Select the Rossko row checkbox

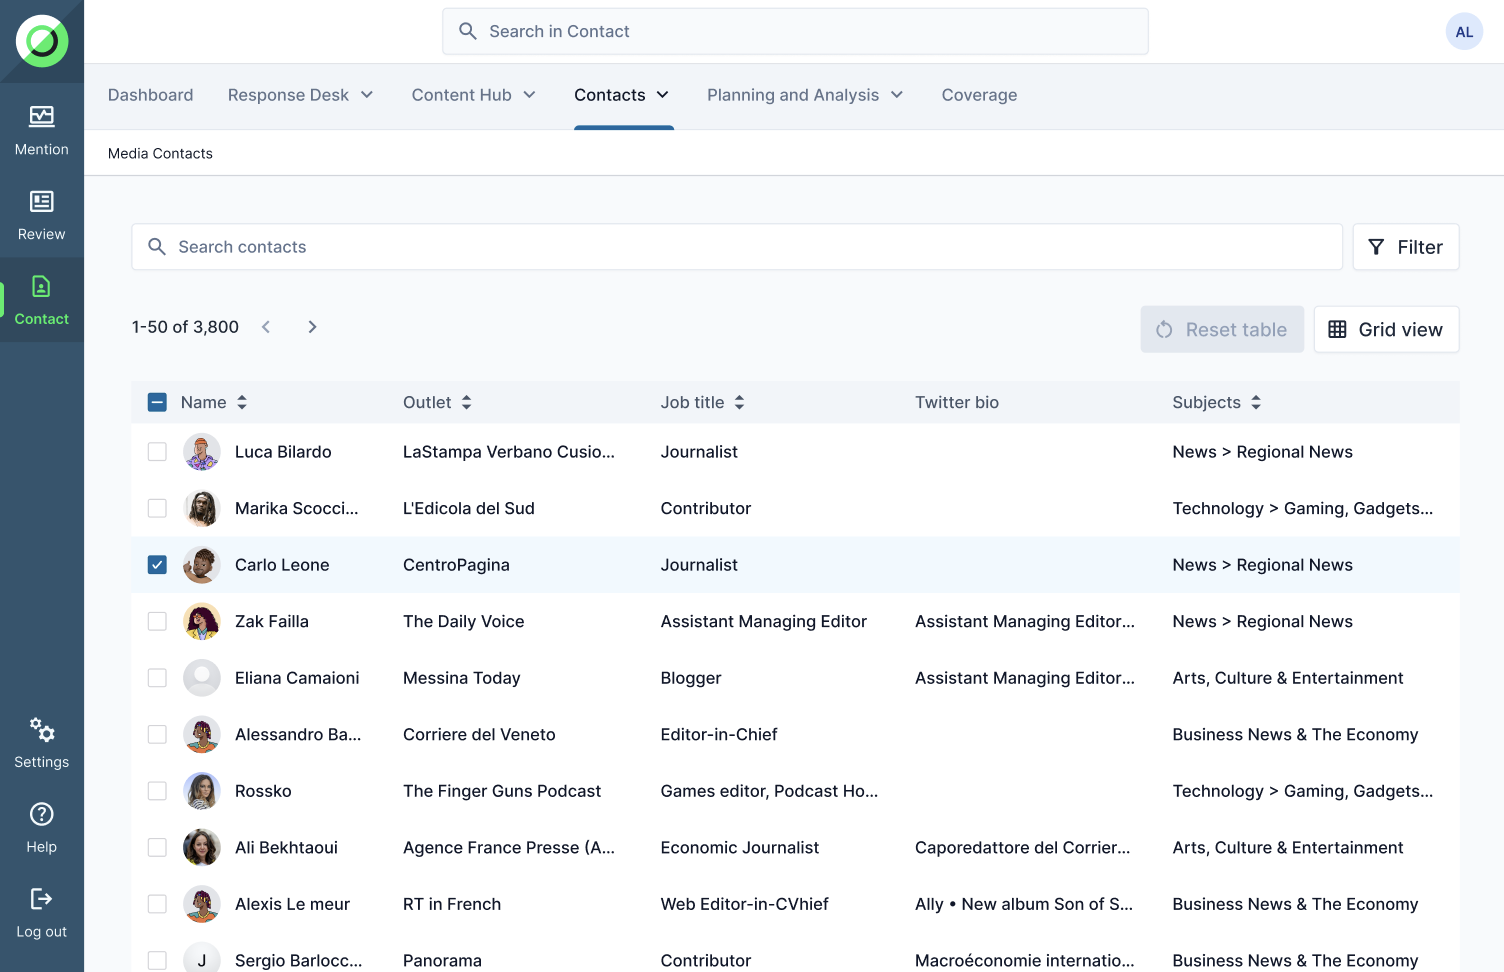point(157,791)
